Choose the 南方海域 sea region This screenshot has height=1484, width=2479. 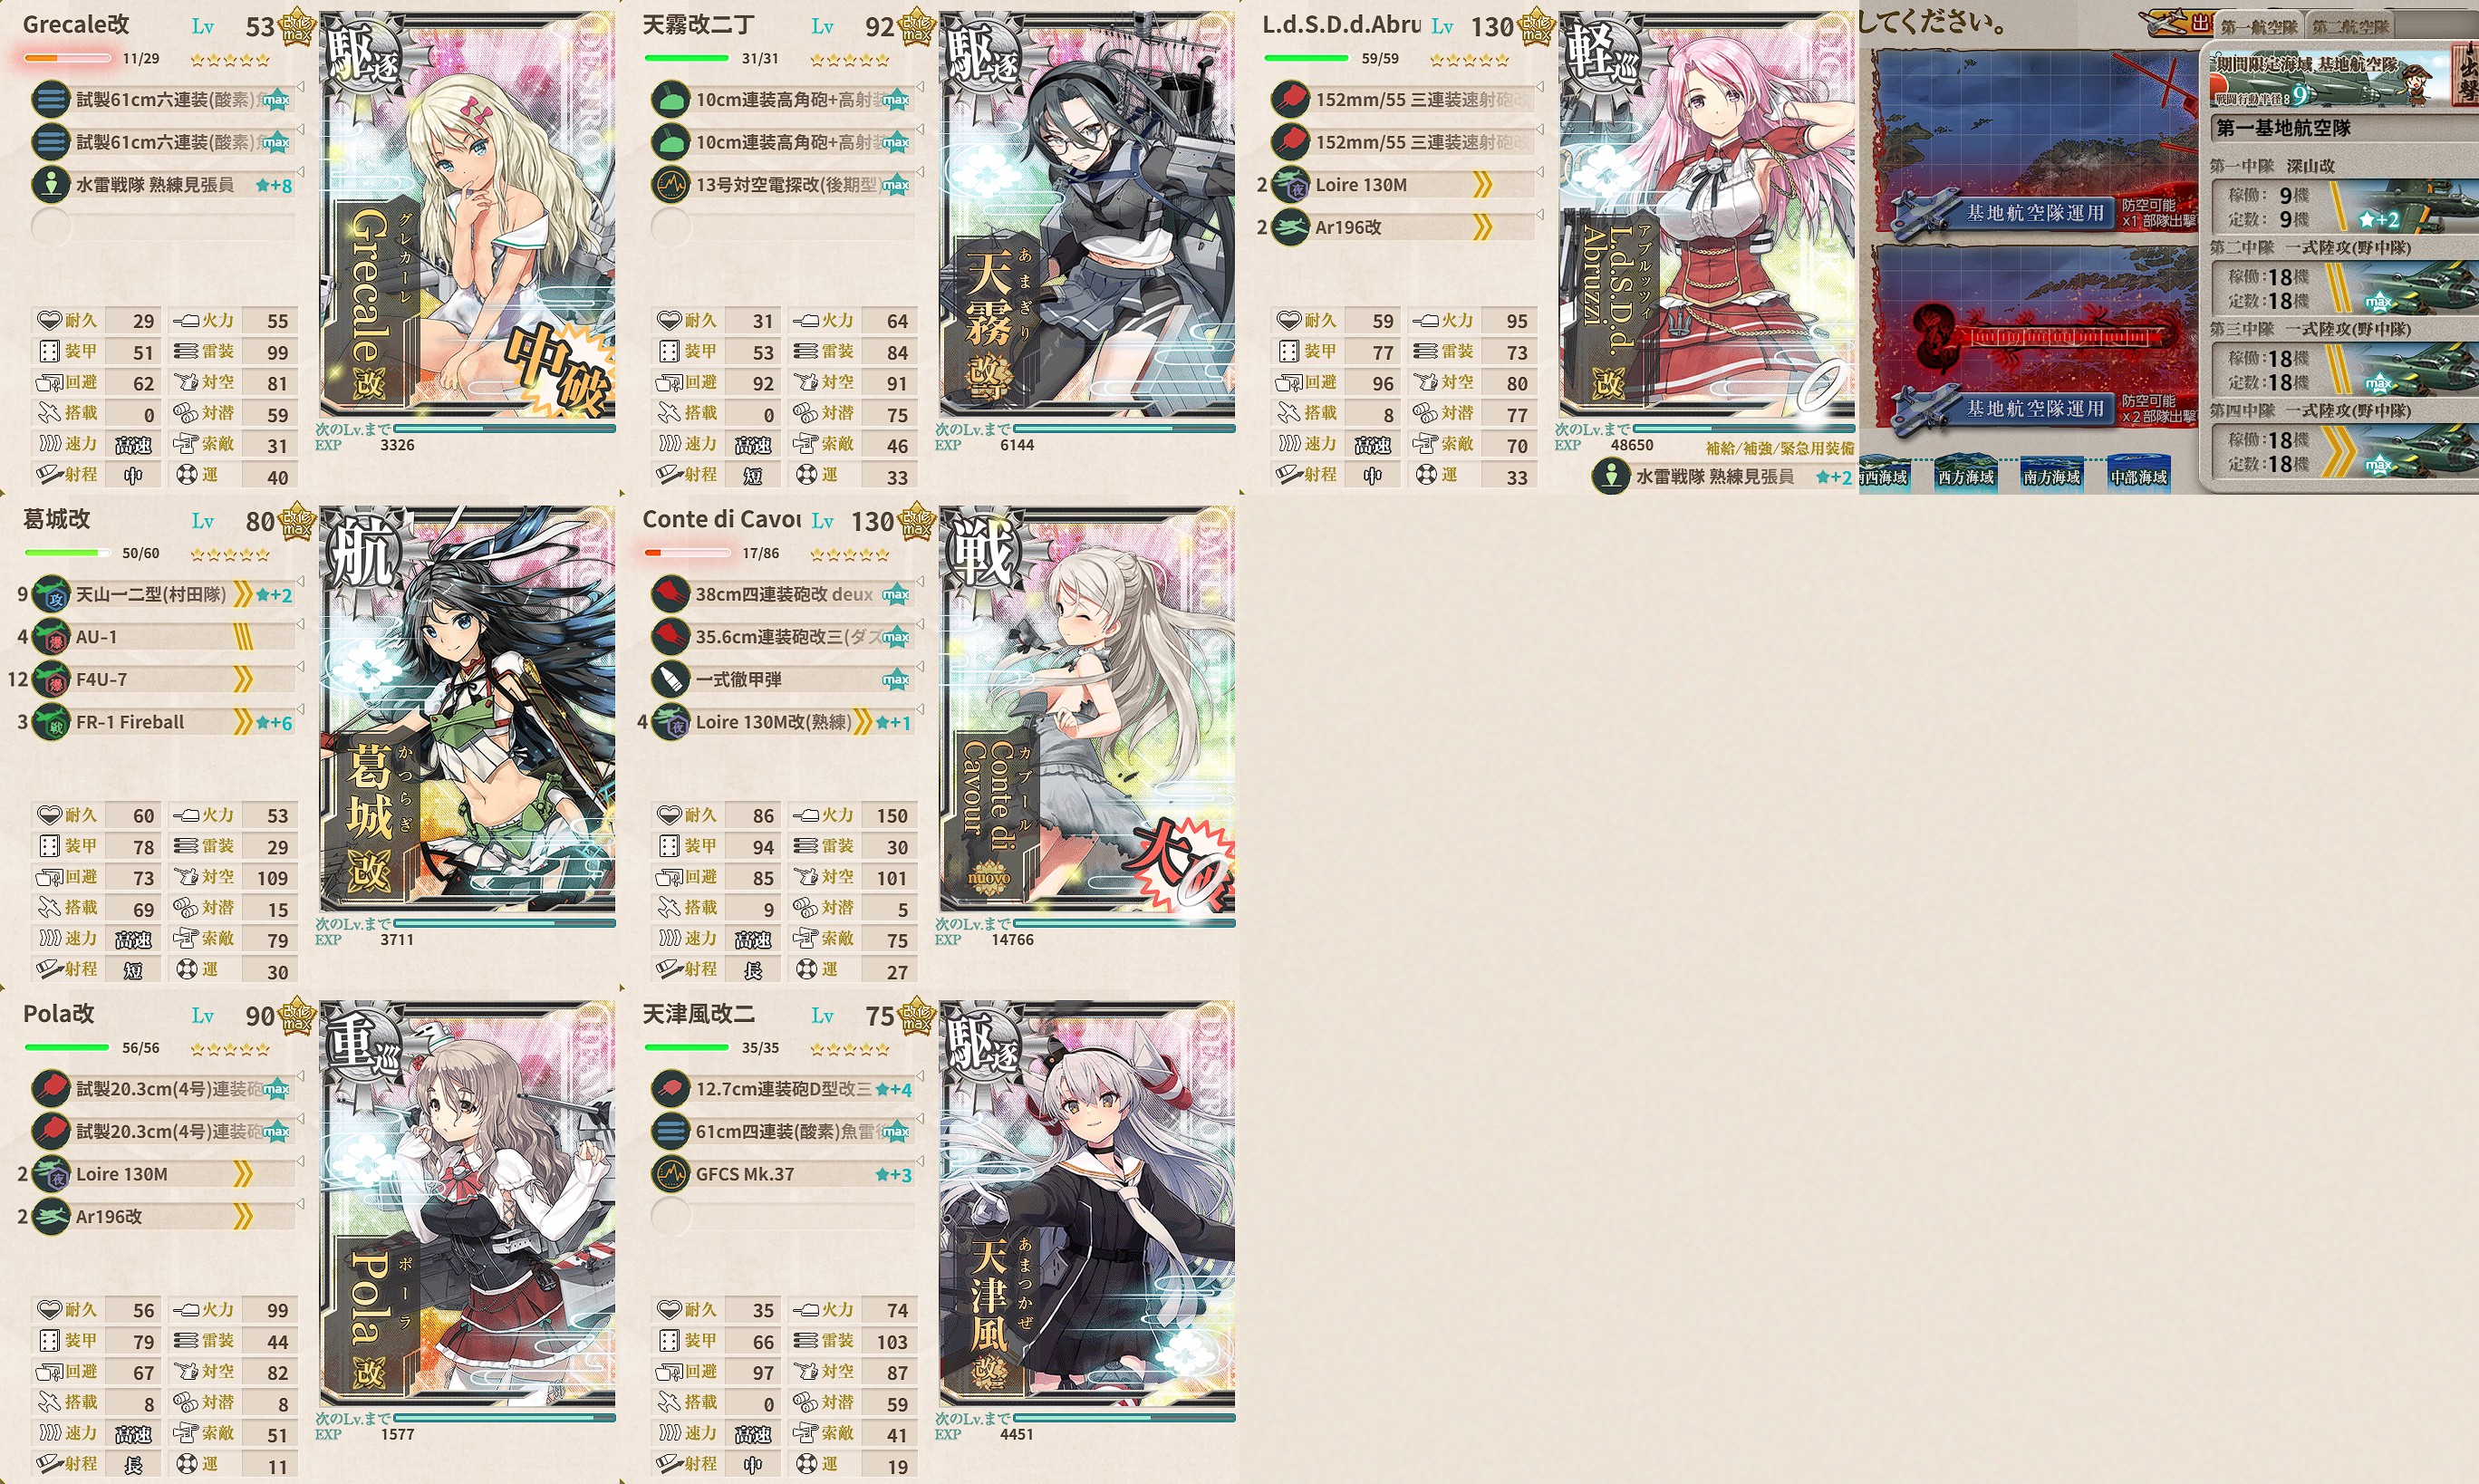pyautogui.click(x=2051, y=476)
